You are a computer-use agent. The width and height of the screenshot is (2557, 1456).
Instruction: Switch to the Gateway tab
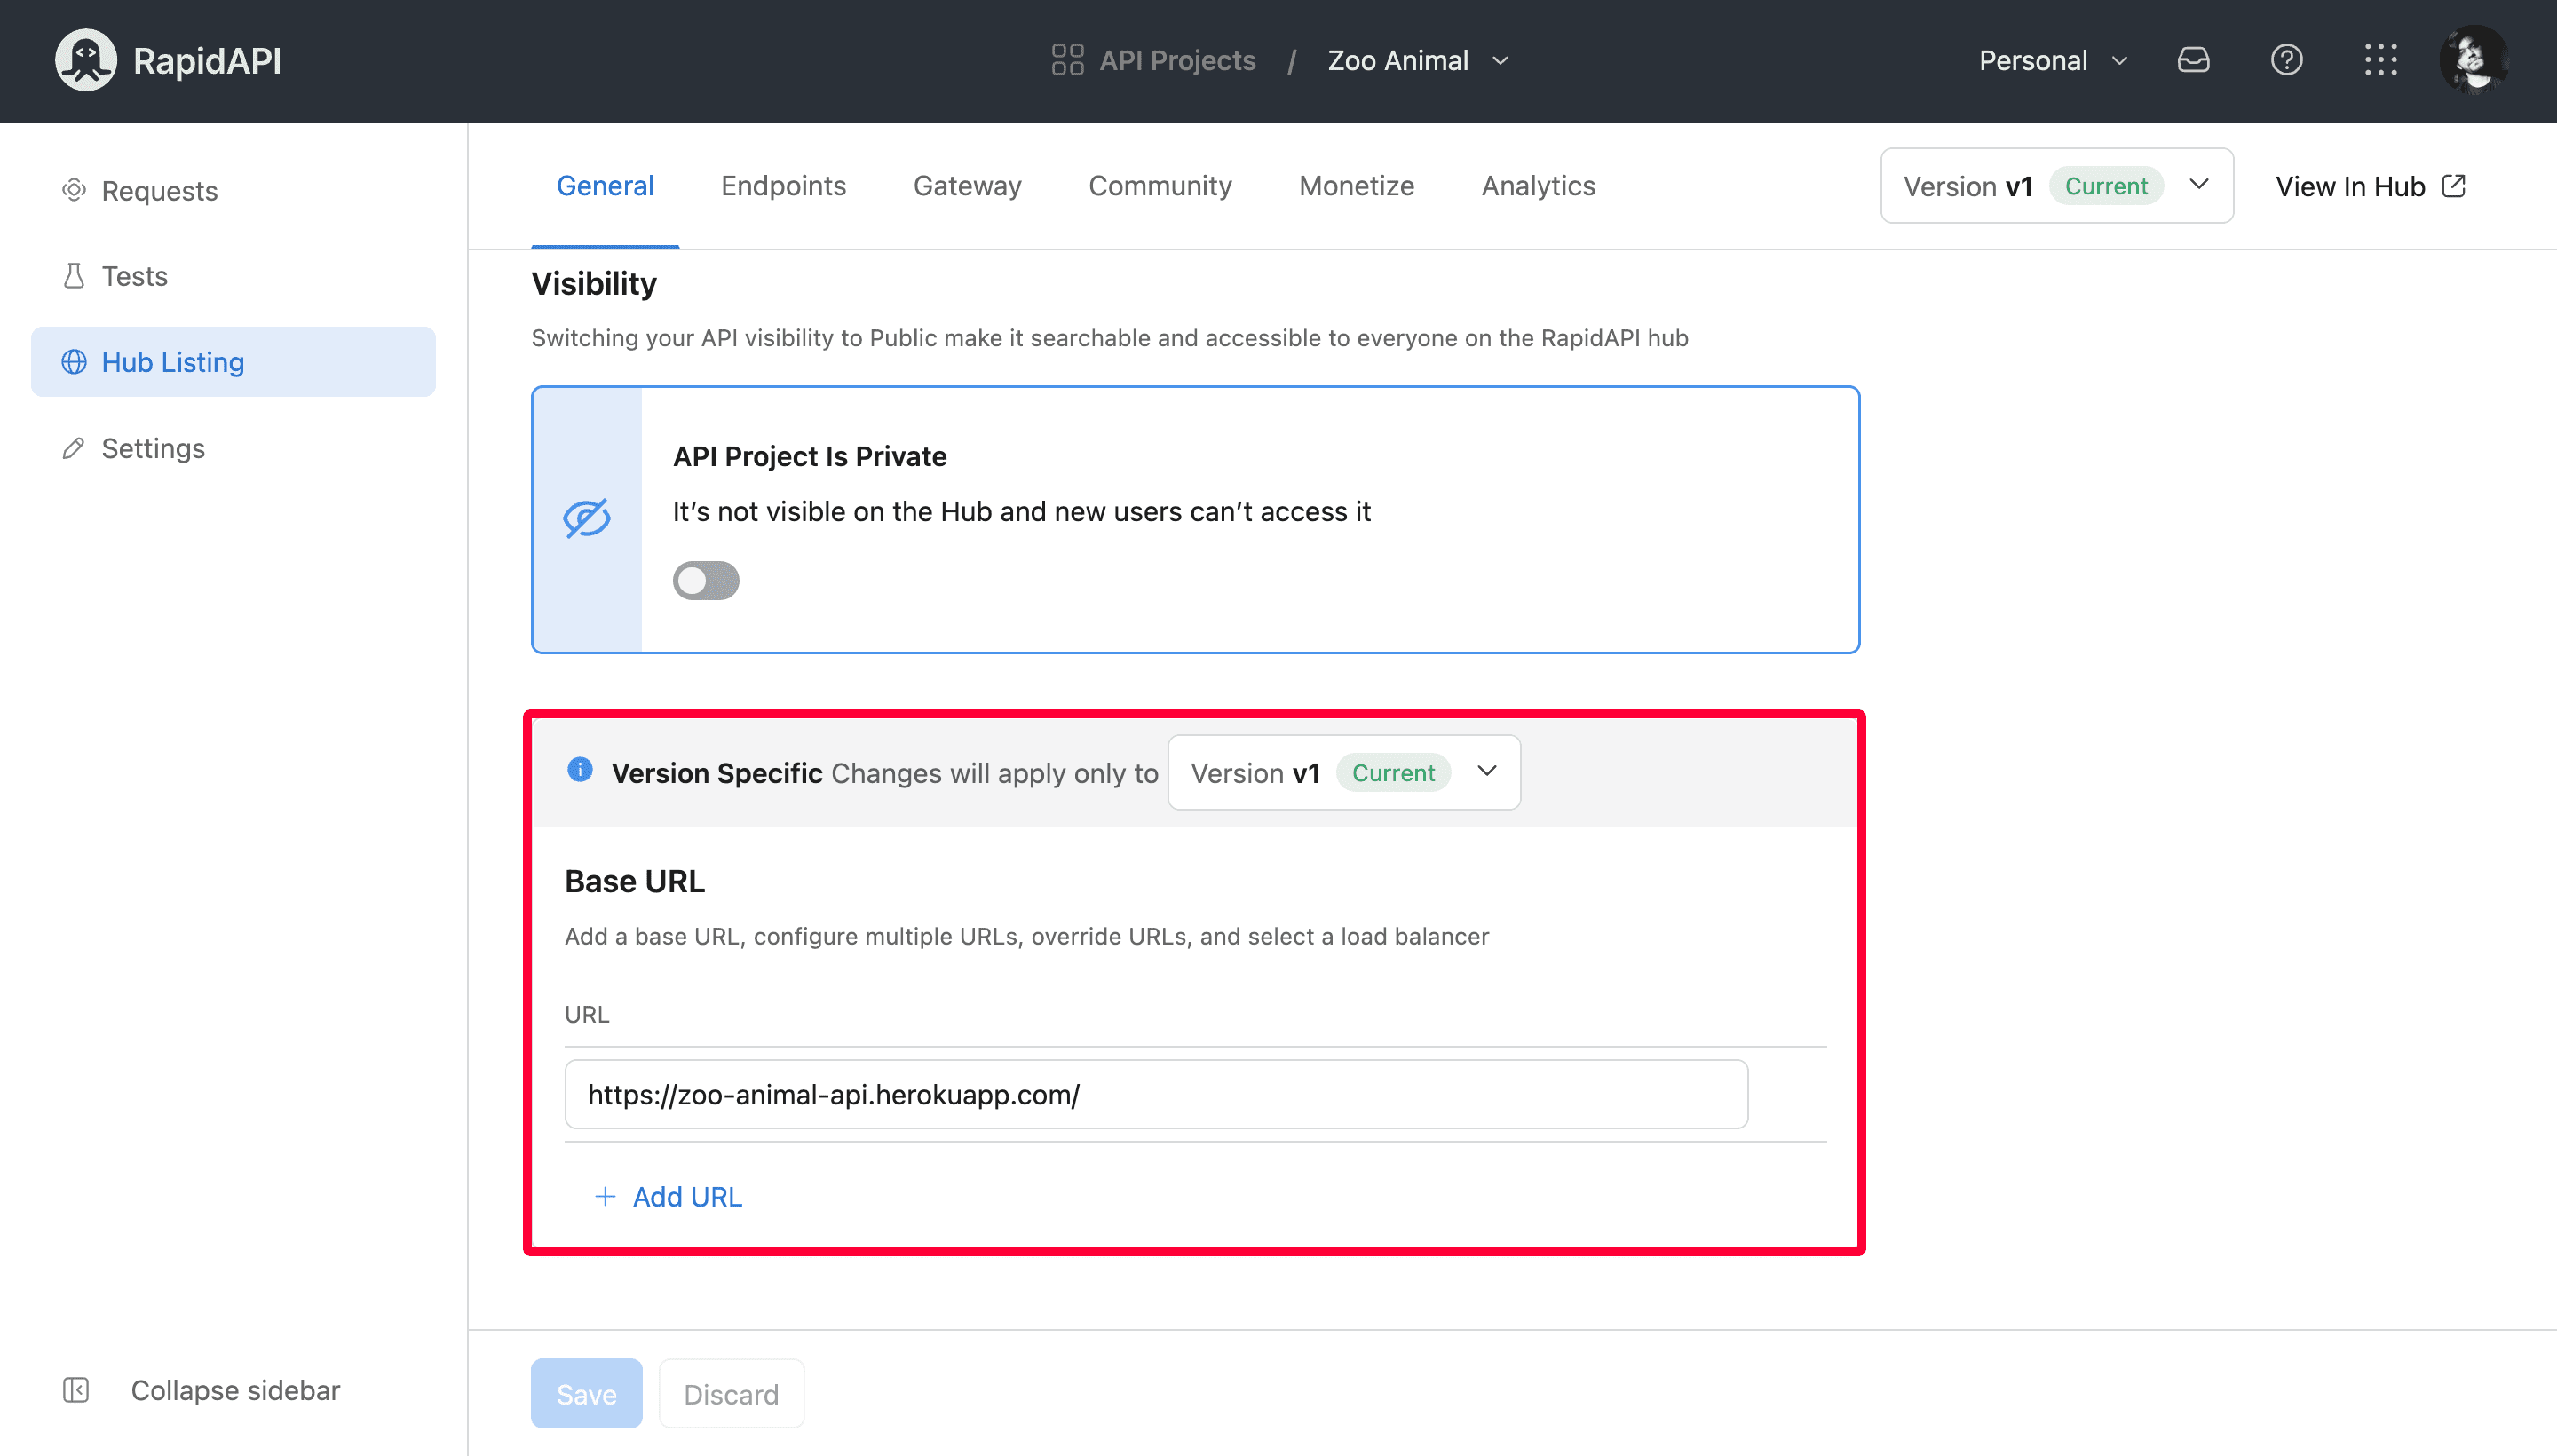[967, 186]
